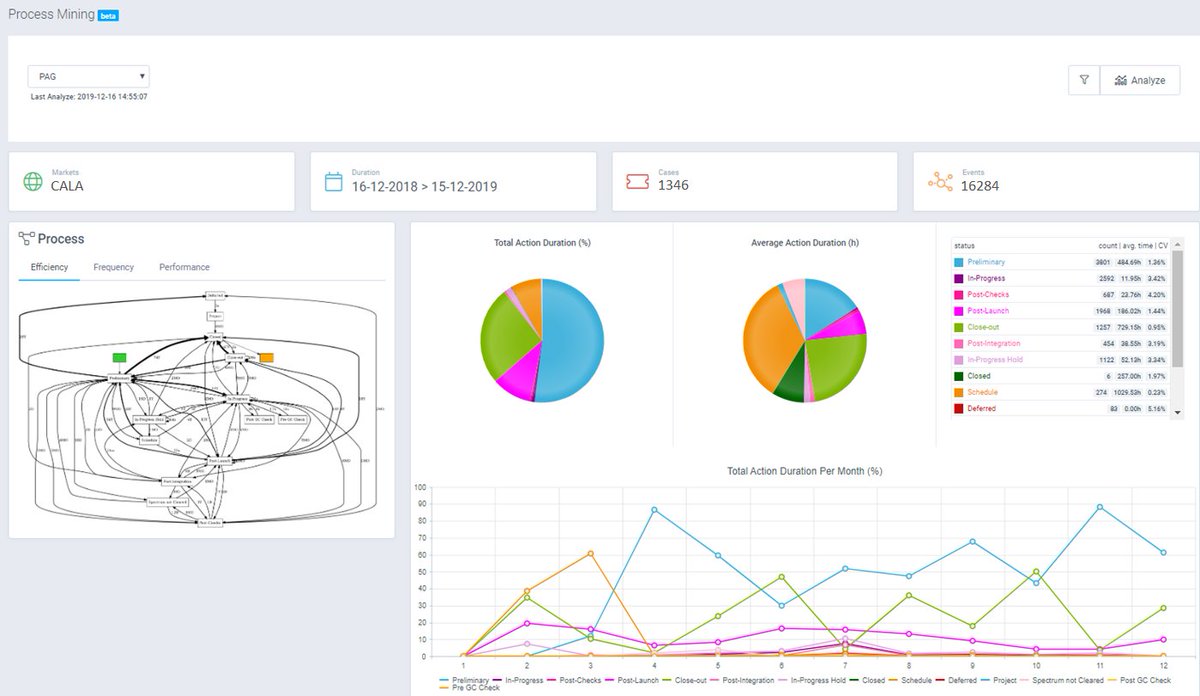Toggle Deferred series in line chart legend

click(x=954, y=680)
